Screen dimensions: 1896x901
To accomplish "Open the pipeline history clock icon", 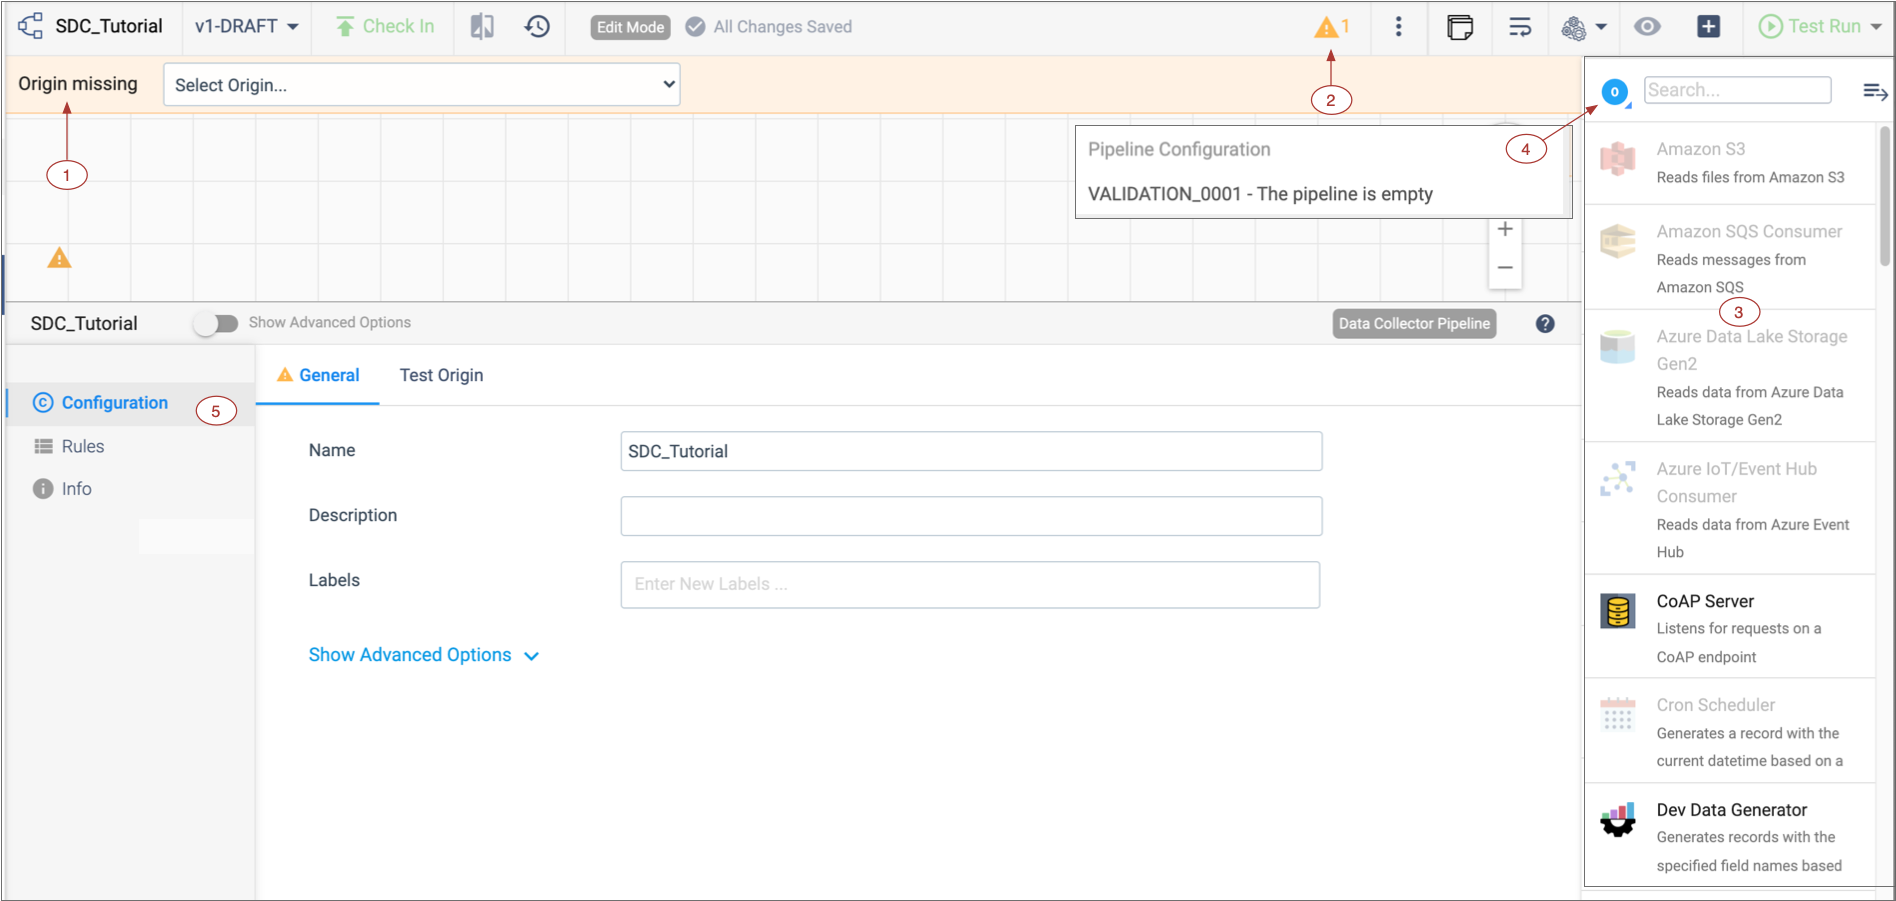I will [537, 27].
